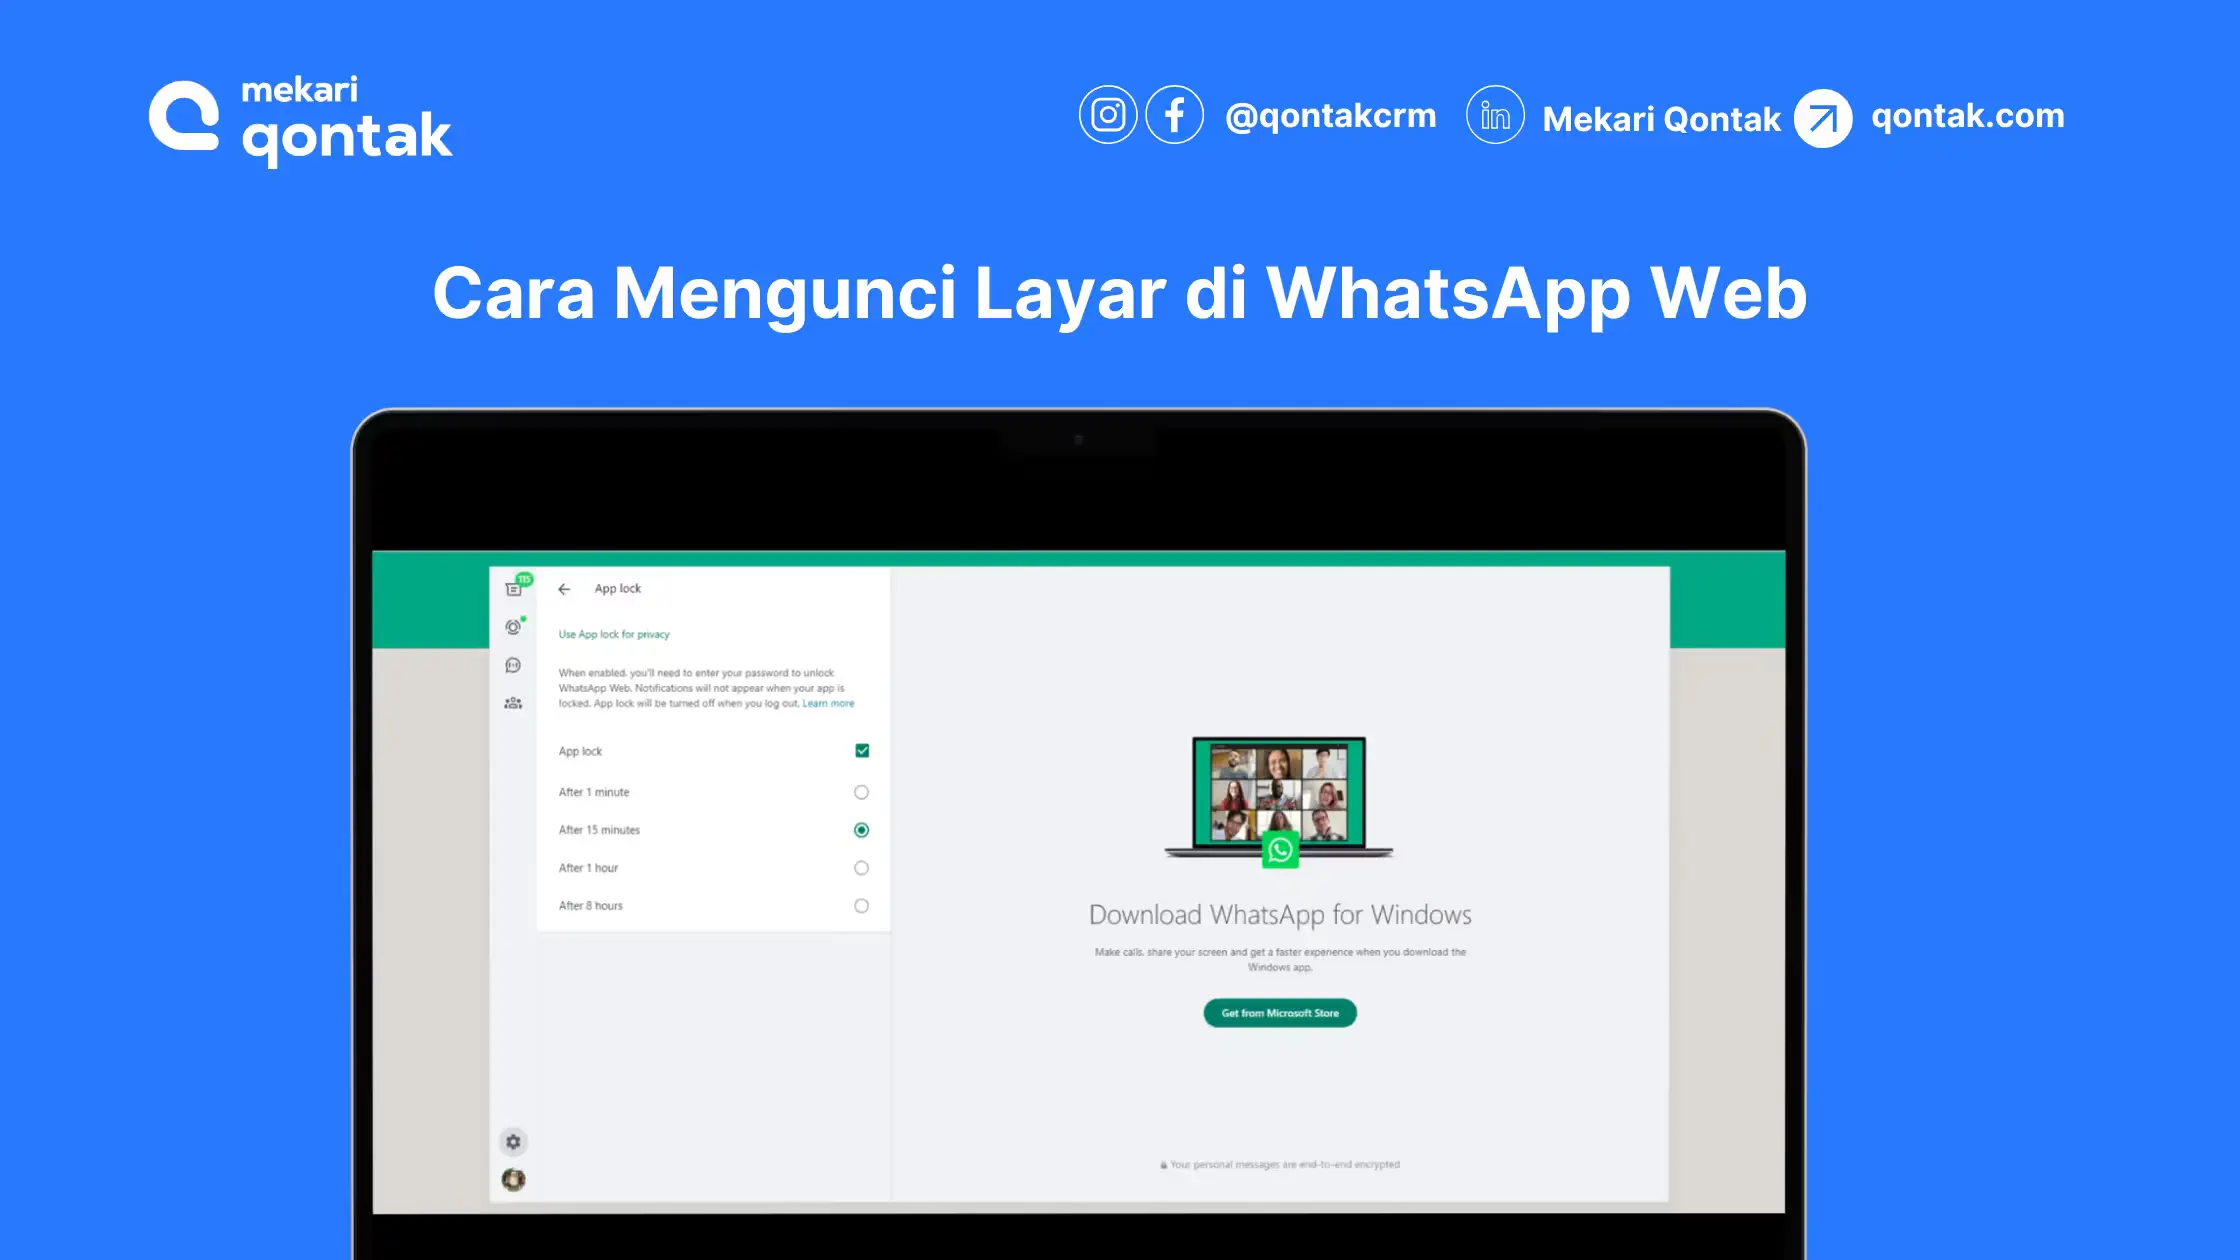Image resolution: width=2240 pixels, height=1260 pixels.
Task: Click the Facebook icon in banner
Action: 1174,115
